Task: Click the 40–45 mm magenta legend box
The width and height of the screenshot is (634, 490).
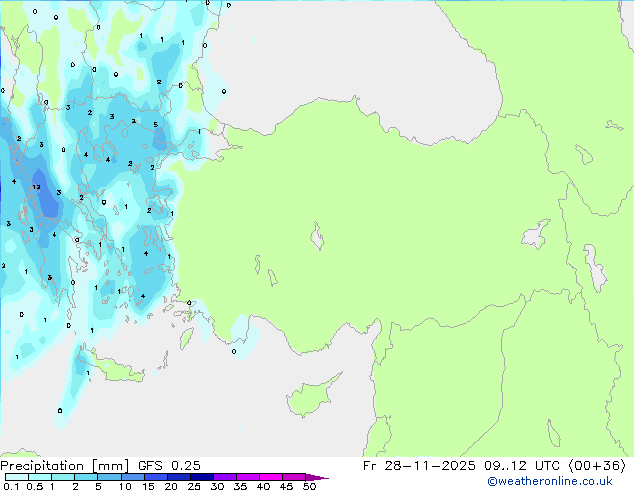Action: [271, 477]
